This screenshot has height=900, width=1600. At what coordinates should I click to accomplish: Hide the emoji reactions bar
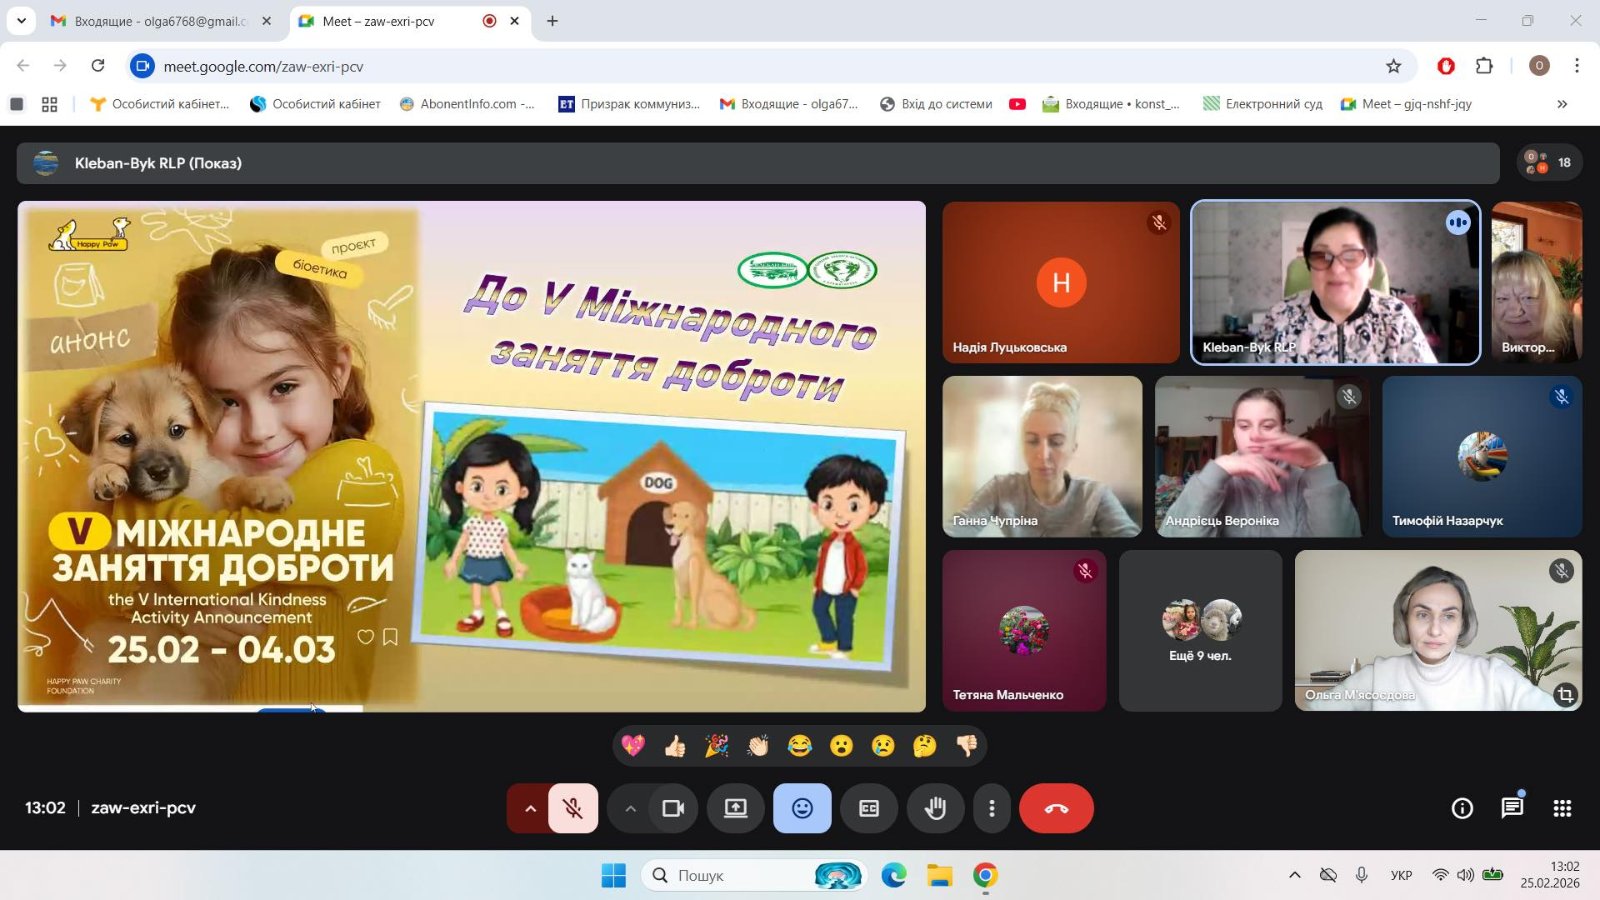[x=802, y=808]
